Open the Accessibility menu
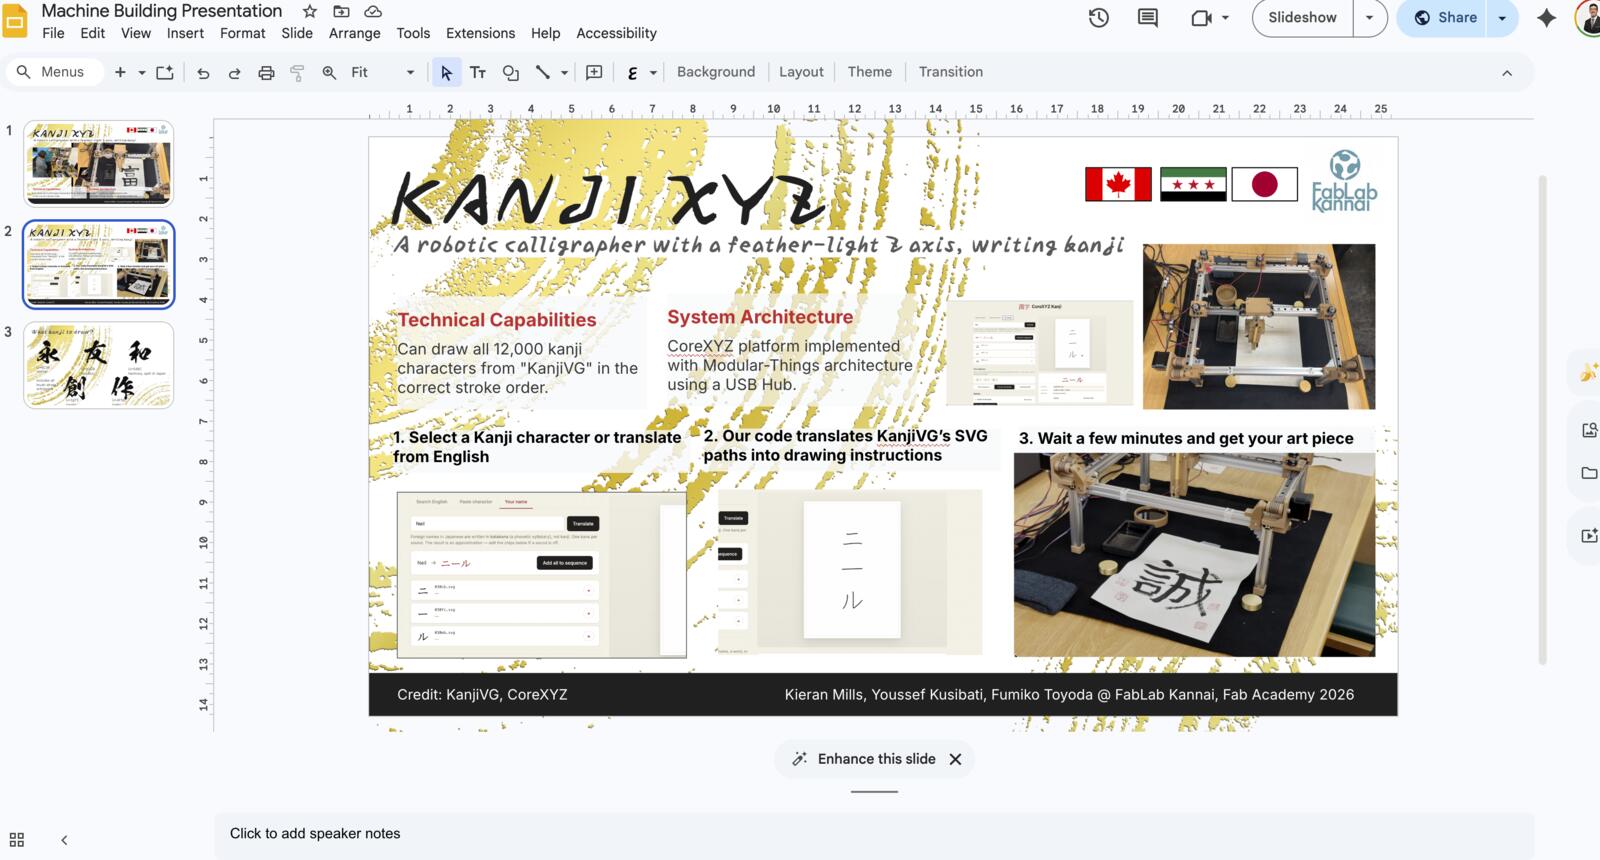Image resolution: width=1600 pixels, height=860 pixels. 616,33
